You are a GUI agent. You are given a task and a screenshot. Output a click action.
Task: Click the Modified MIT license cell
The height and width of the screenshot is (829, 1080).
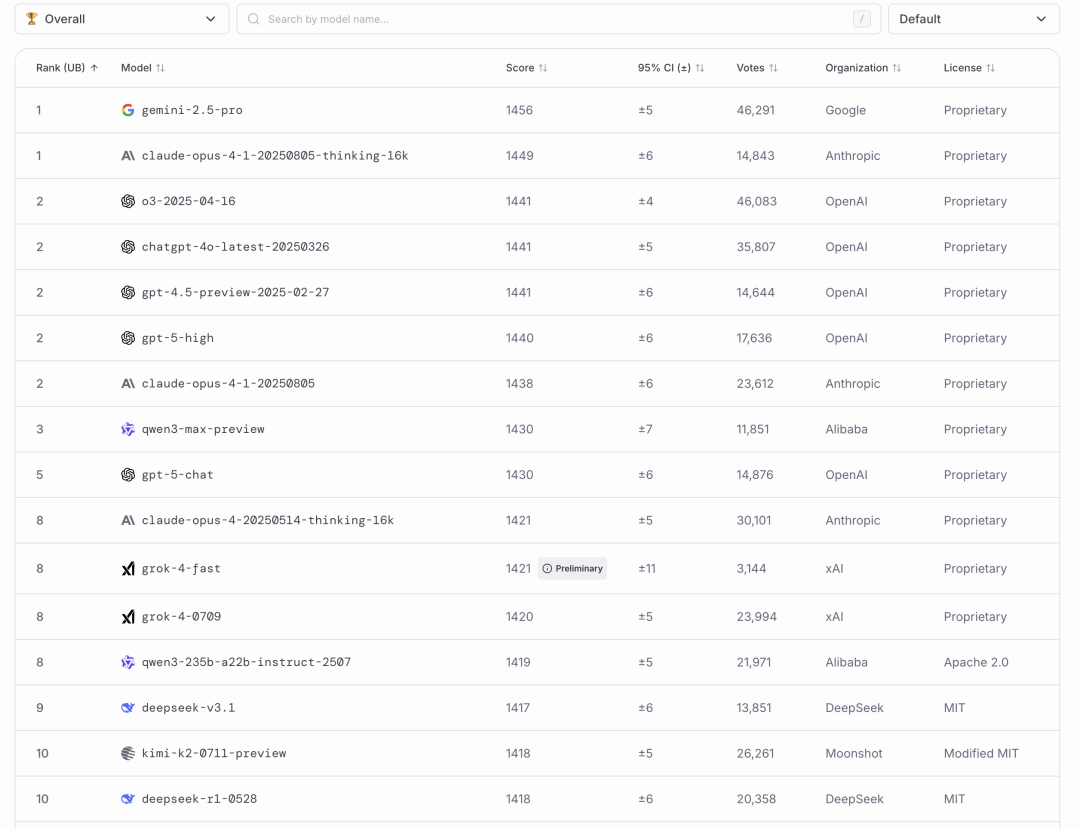click(981, 753)
